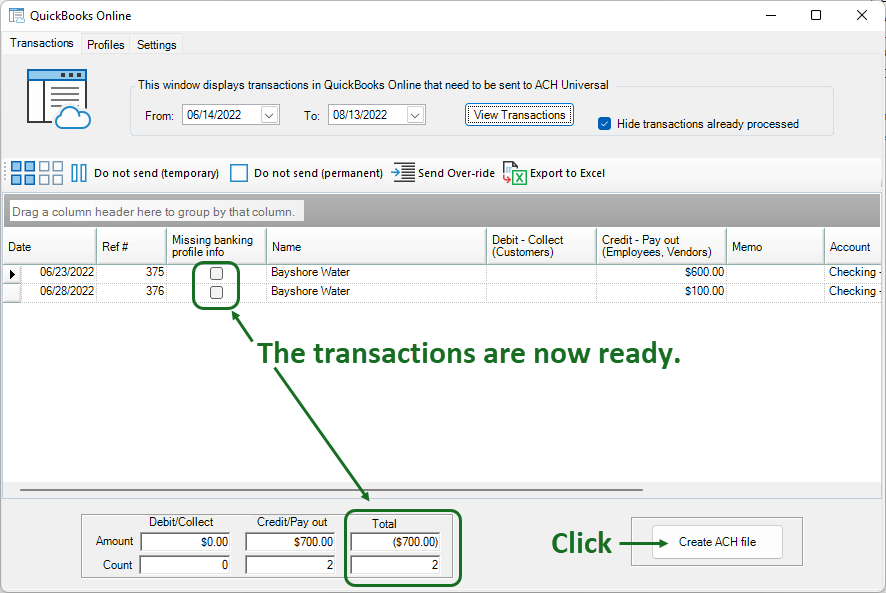
Task: Sort by the Name column header
Action: click(376, 246)
